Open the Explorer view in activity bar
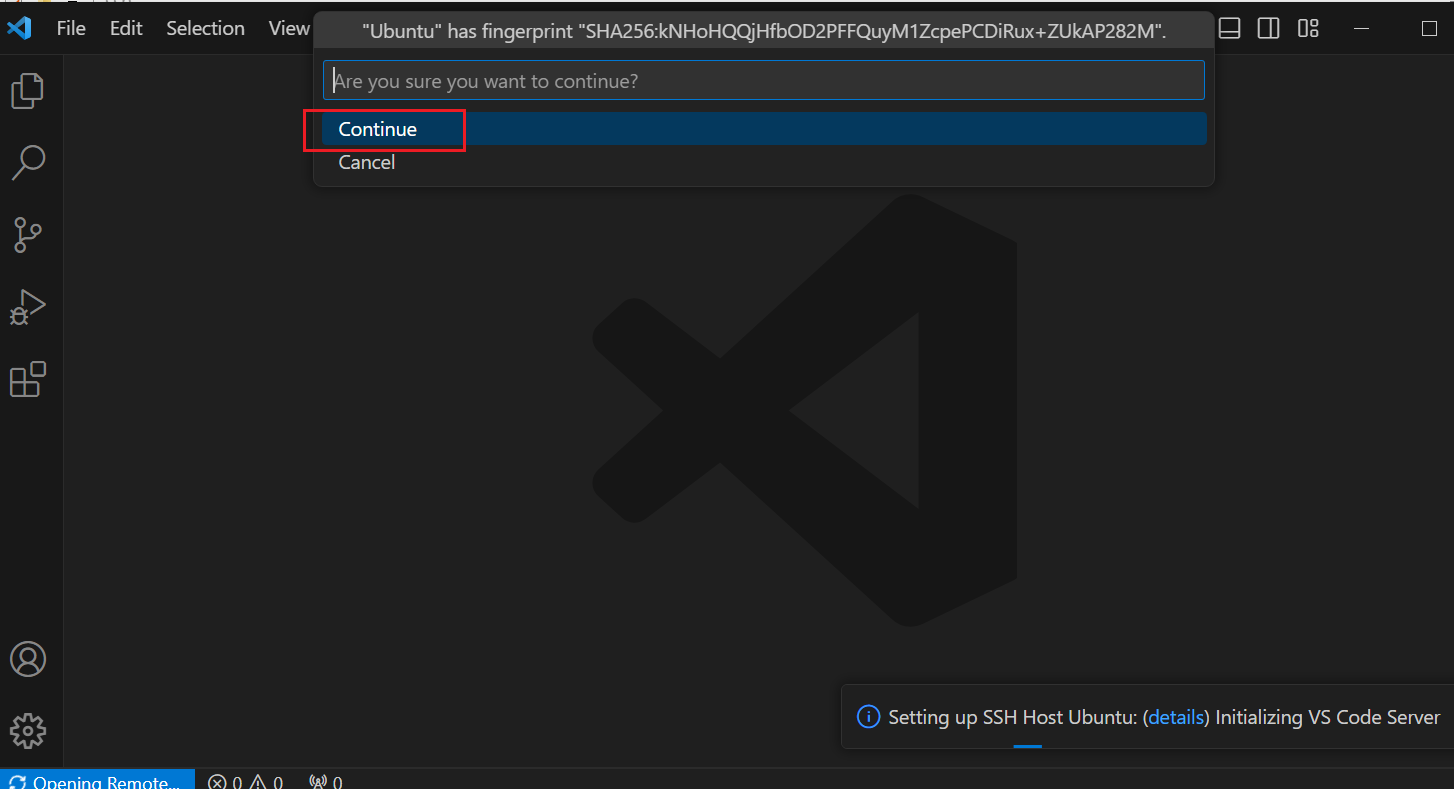This screenshot has width=1454, height=789. [28, 90]
